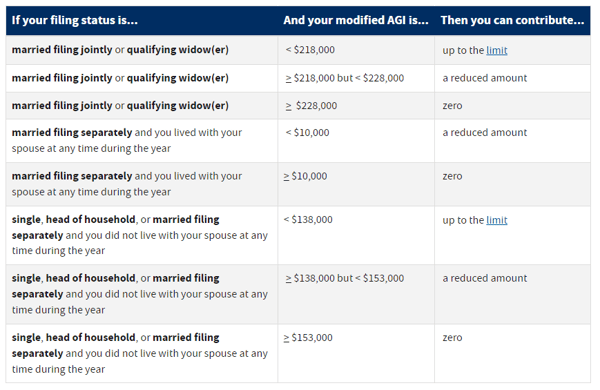Click the '< $10,000' AGI cell
This screenshot has height=390, width=600.
(x=307, y=132)
